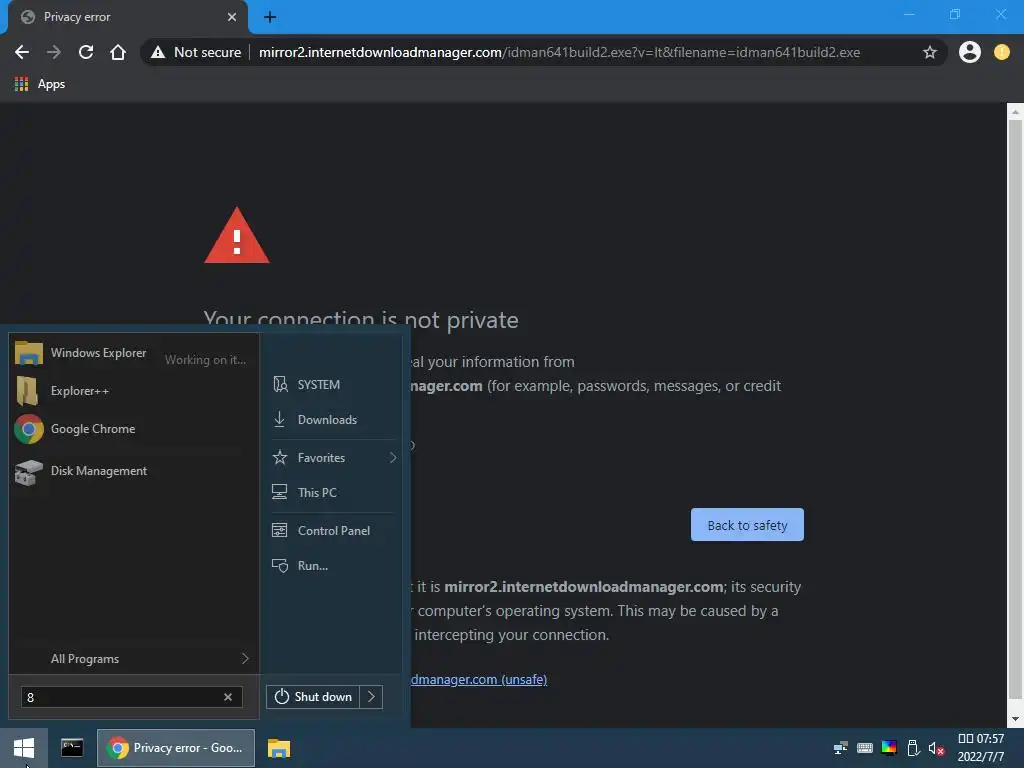The image size is (1024, 768).
Task: Click the bold mirror2.internetdownloadmanager.com text
Action: tap(584, 587)
